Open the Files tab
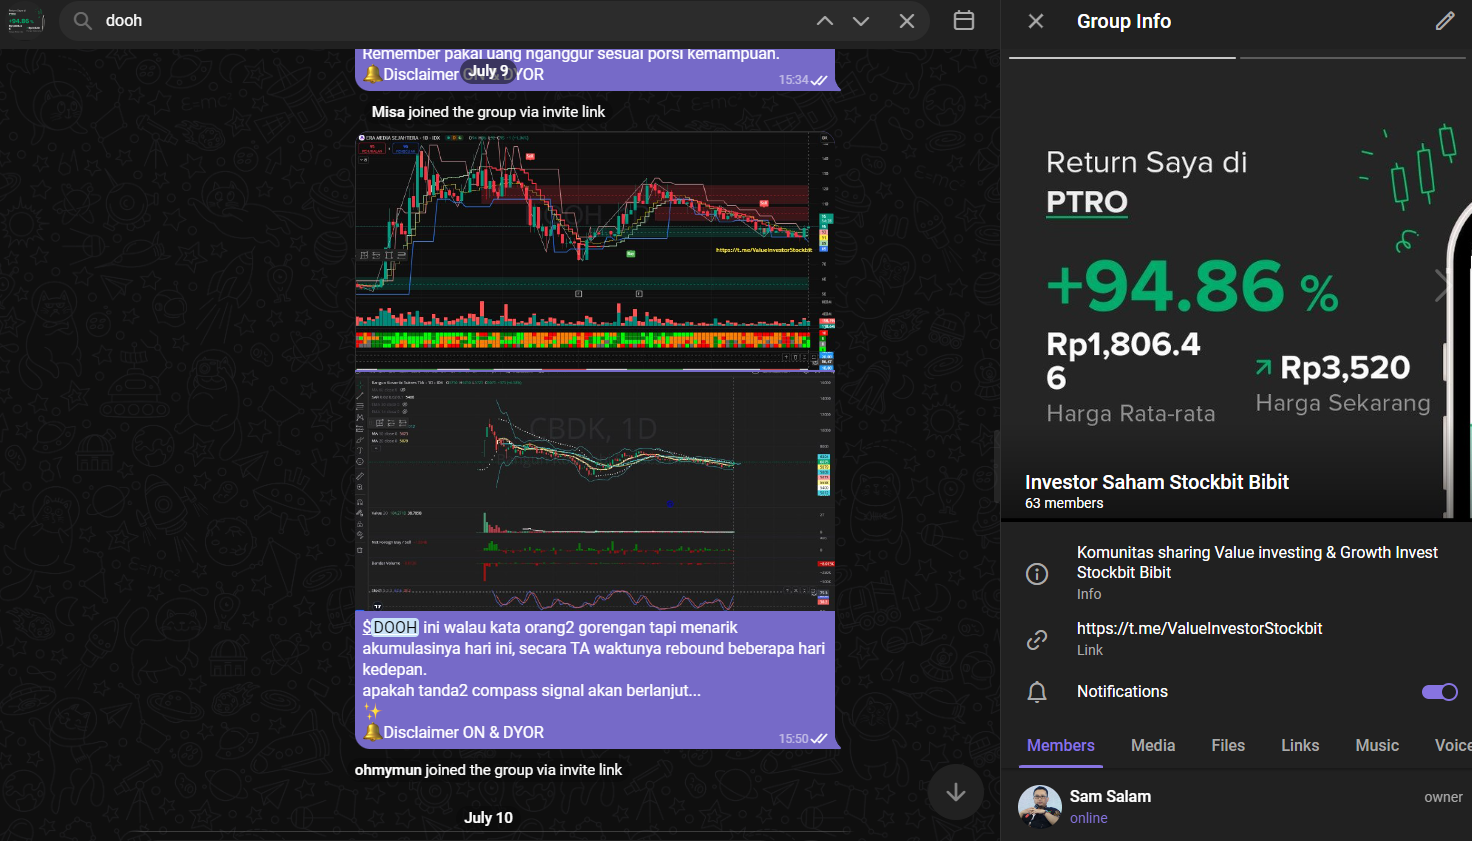 pos(1227,746)
